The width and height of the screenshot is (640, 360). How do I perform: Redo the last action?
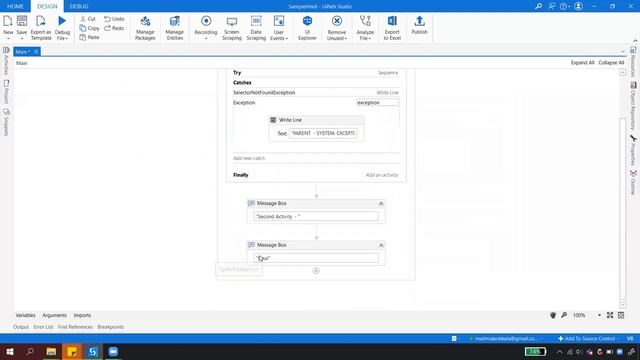pos(114,28)
